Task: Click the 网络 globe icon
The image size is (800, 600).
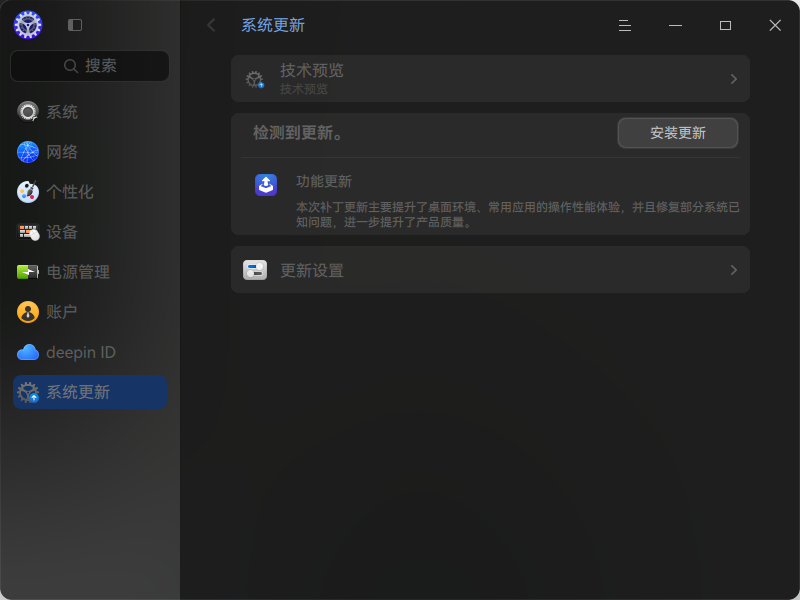Action: [x=28, y=152]
